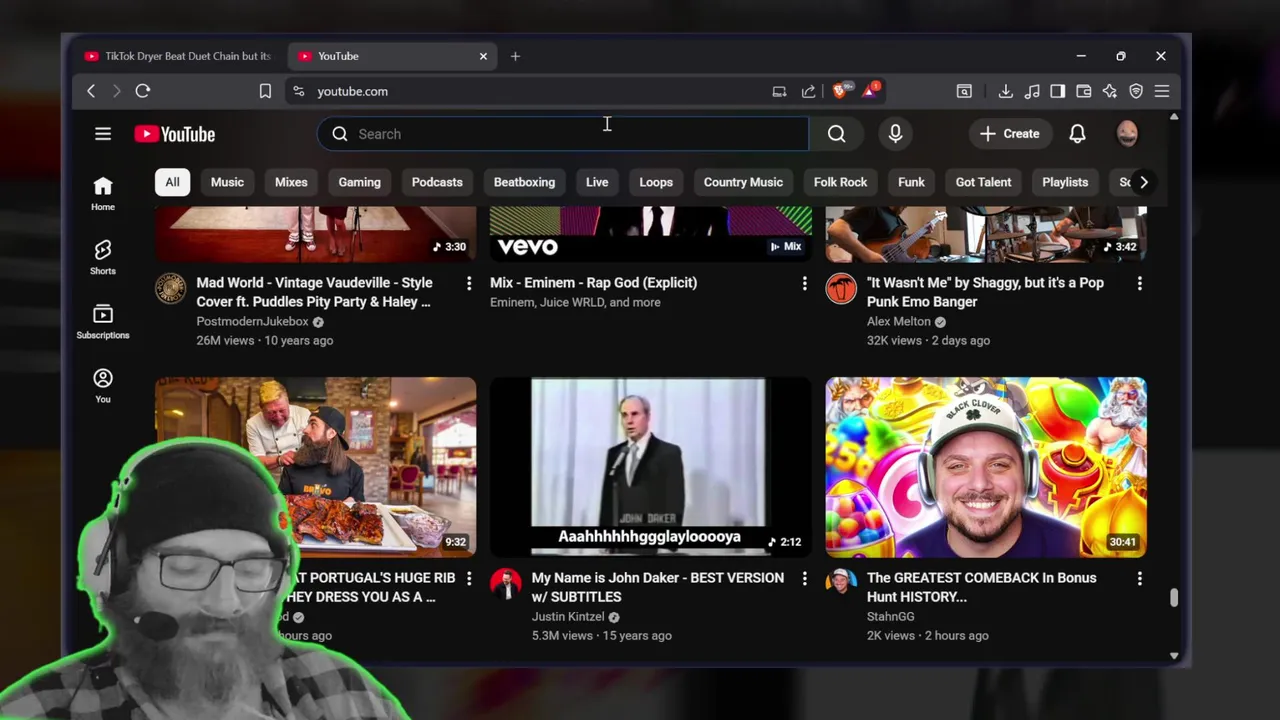This screenshot has height=720, width=1280.
Task: Open options menu for Eminem Rap God mix
Action: point(804,284)
